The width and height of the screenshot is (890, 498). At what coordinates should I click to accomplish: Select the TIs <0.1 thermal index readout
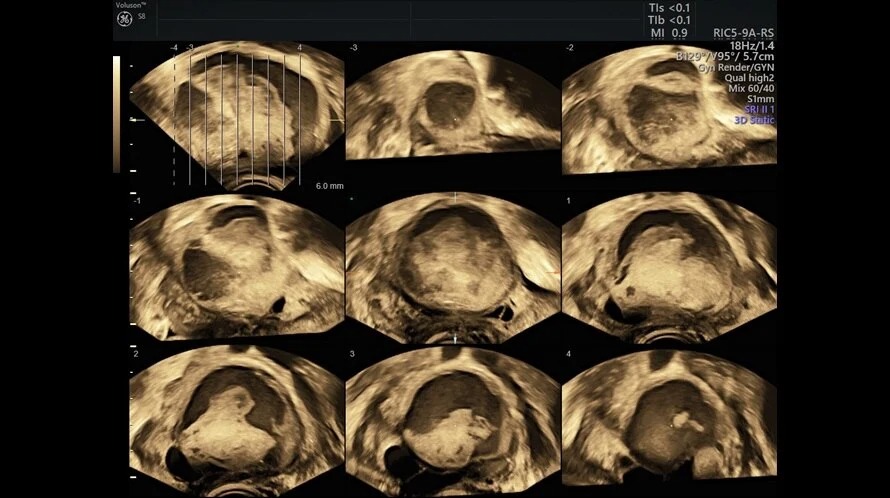click(669, 8)
